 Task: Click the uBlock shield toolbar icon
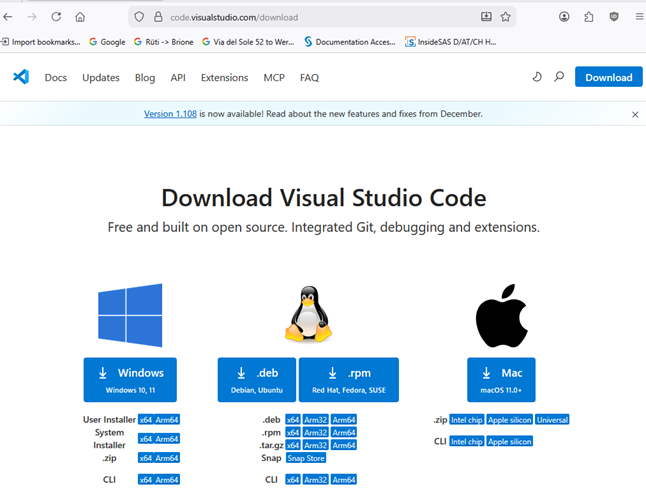tap(614, 16)
